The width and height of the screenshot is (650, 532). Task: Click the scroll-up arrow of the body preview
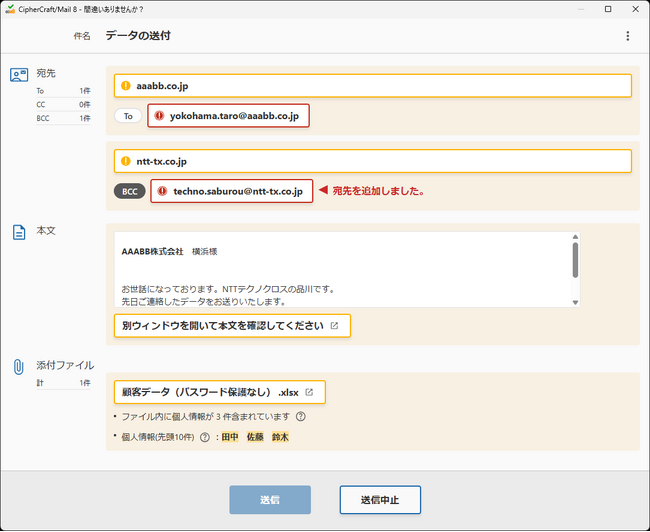575,240
